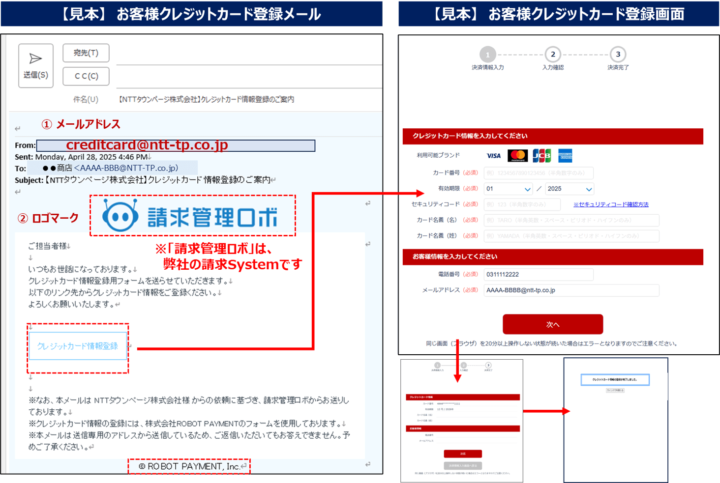The image size is (720, 483).
Task: Open the クレジットカード情報登録 link
Action: 77,345
